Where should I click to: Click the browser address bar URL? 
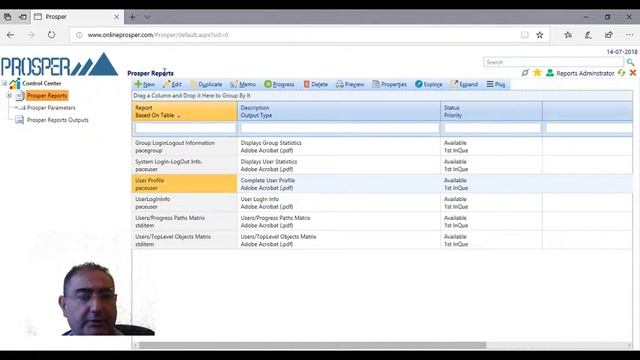tap(158, 35)
